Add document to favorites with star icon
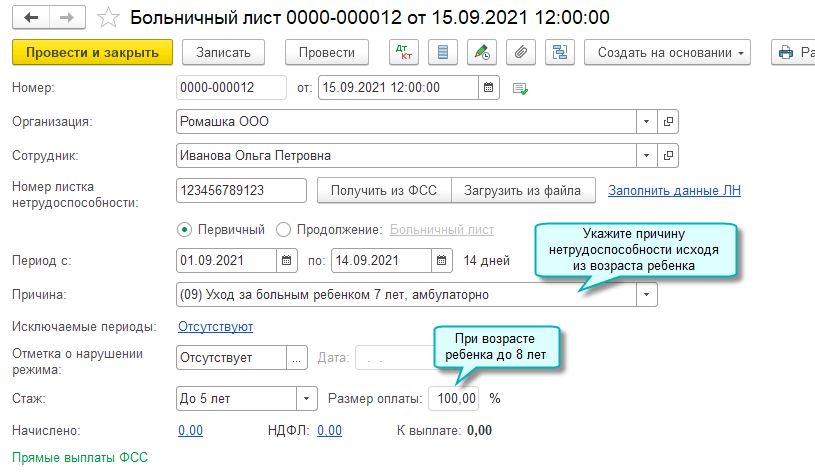This screenshot has width=815, height=474. (x=108, y=18)
